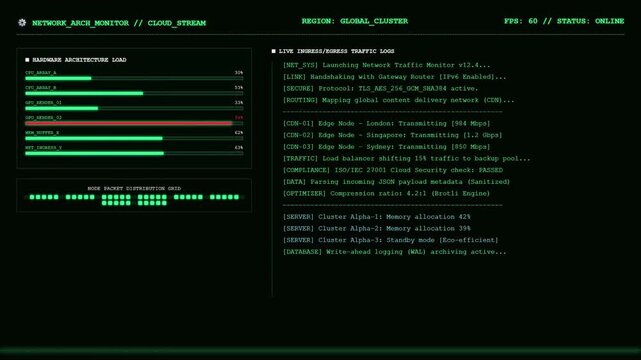Screen dimensions: 641x360
Task: Click the CPU_ARRAY_A label
Action: coord(40,73)
